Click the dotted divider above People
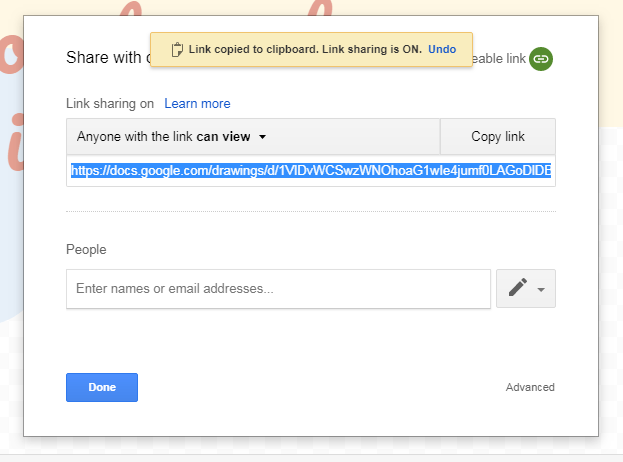 [x=310, y=212]
